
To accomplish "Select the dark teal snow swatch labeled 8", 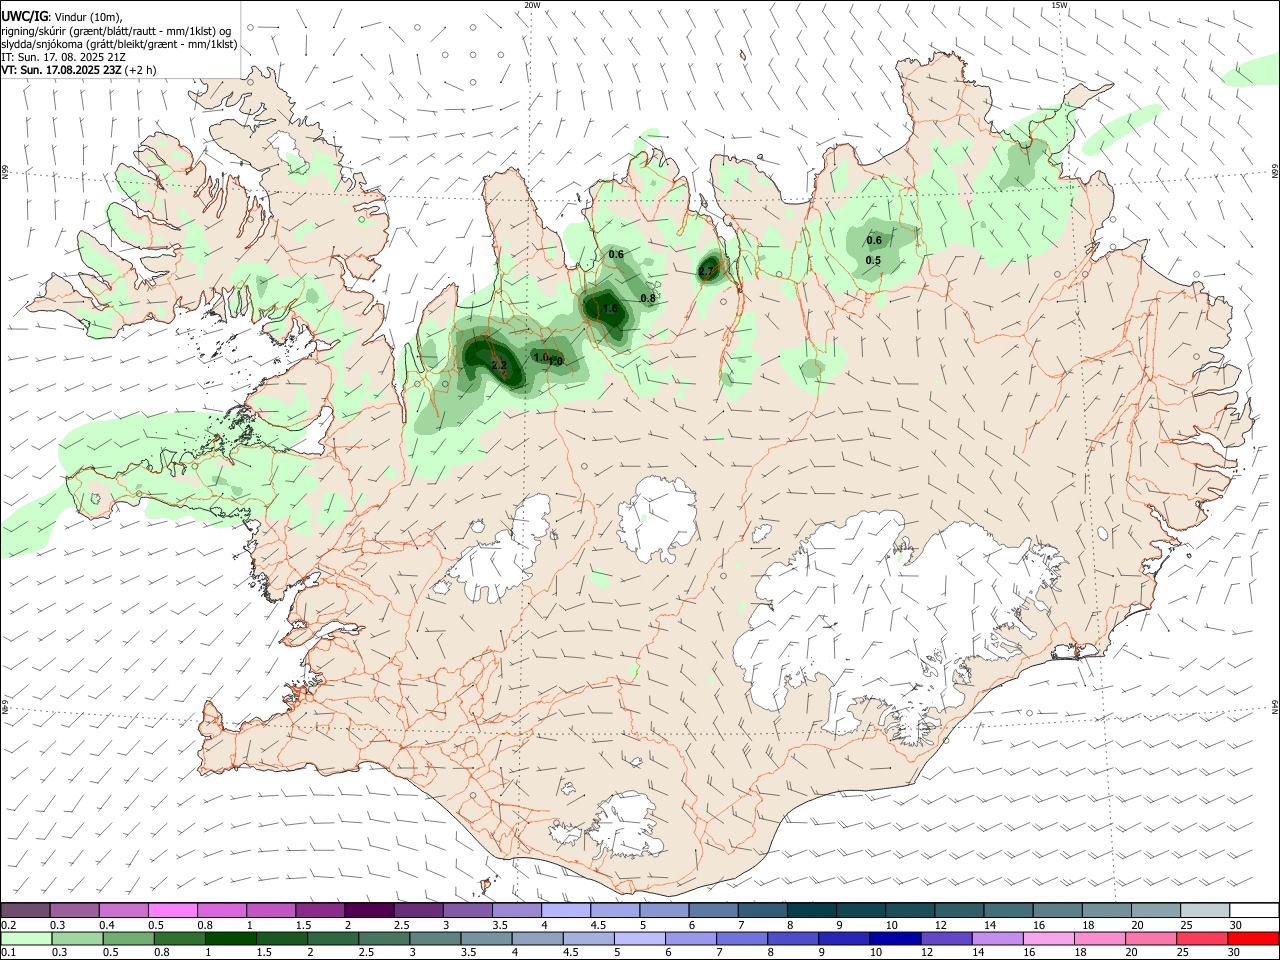I will 812,911.
